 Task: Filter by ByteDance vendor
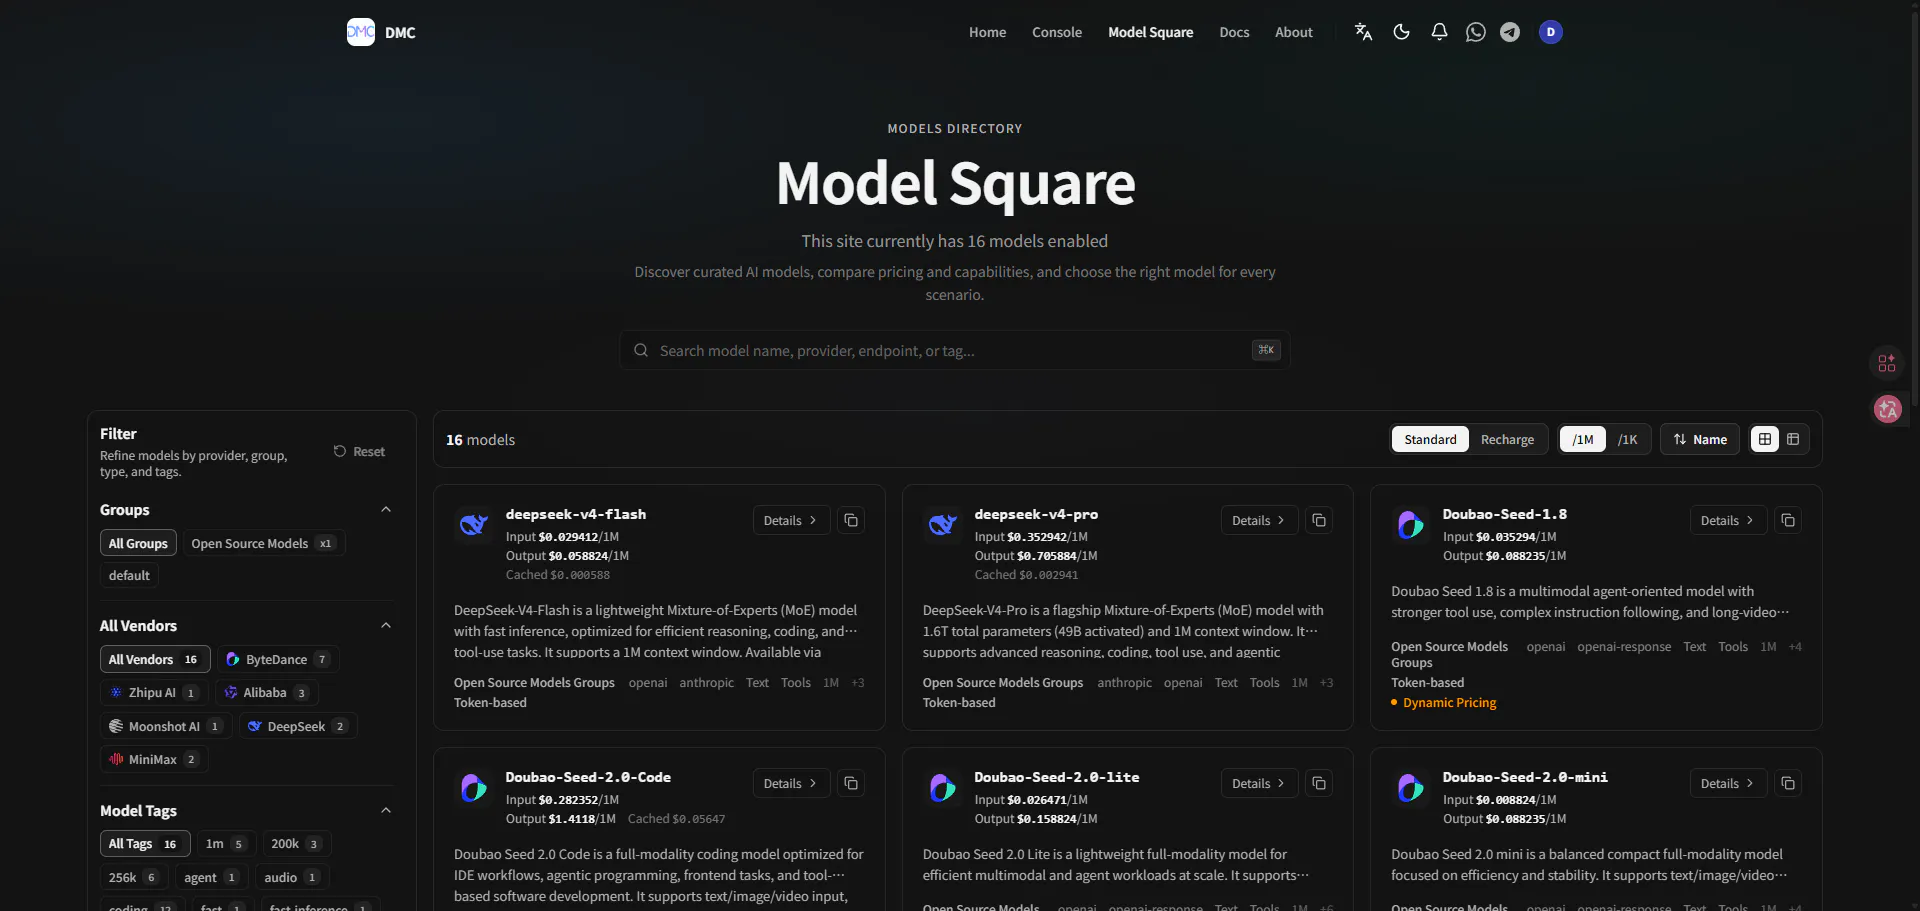[x=278, y=659]
